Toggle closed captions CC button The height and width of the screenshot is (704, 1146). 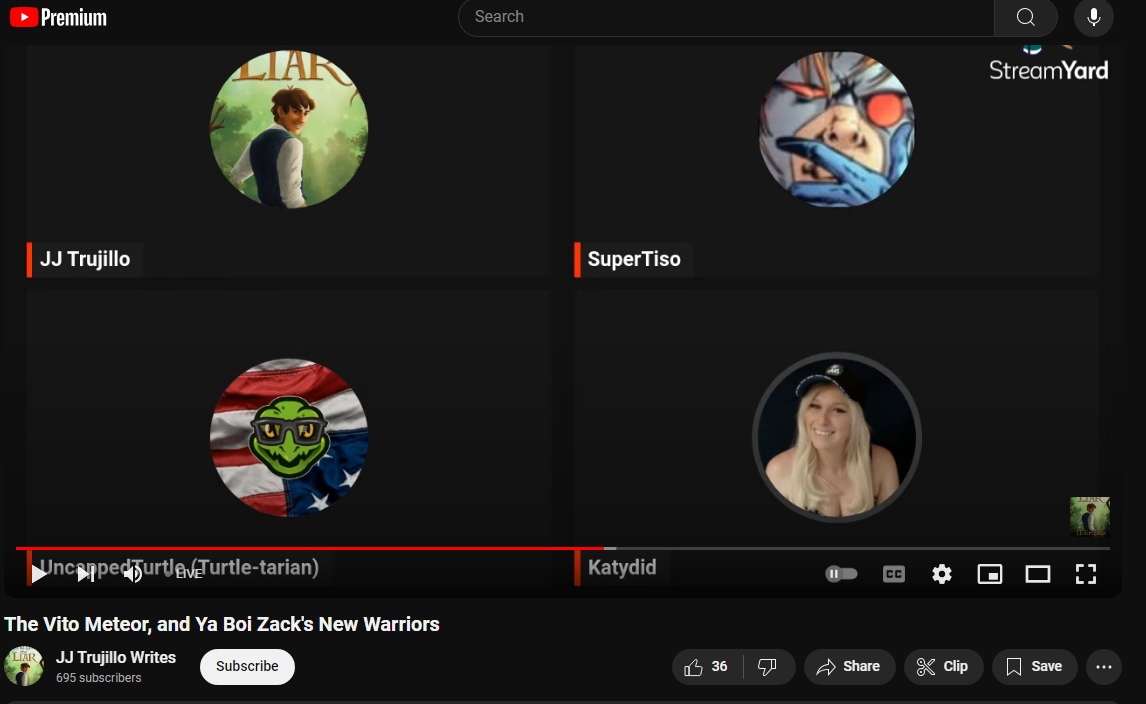coord(894,574)
